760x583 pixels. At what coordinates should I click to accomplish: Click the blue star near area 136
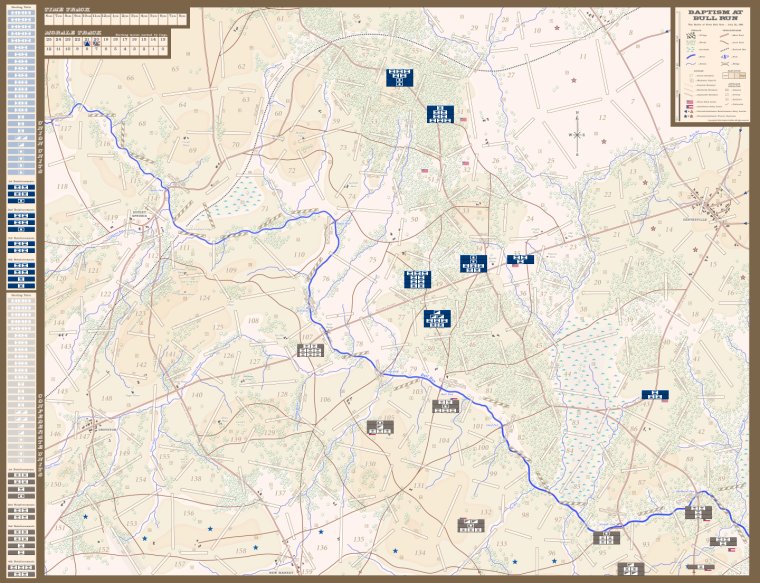[321, 532]
